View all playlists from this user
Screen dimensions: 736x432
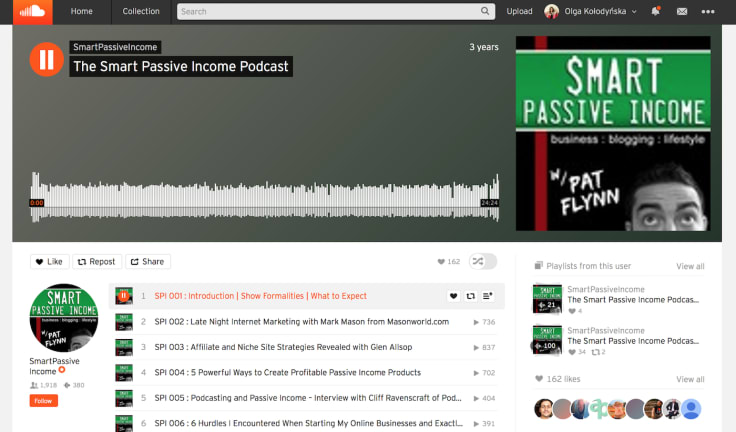click(690, 266)
